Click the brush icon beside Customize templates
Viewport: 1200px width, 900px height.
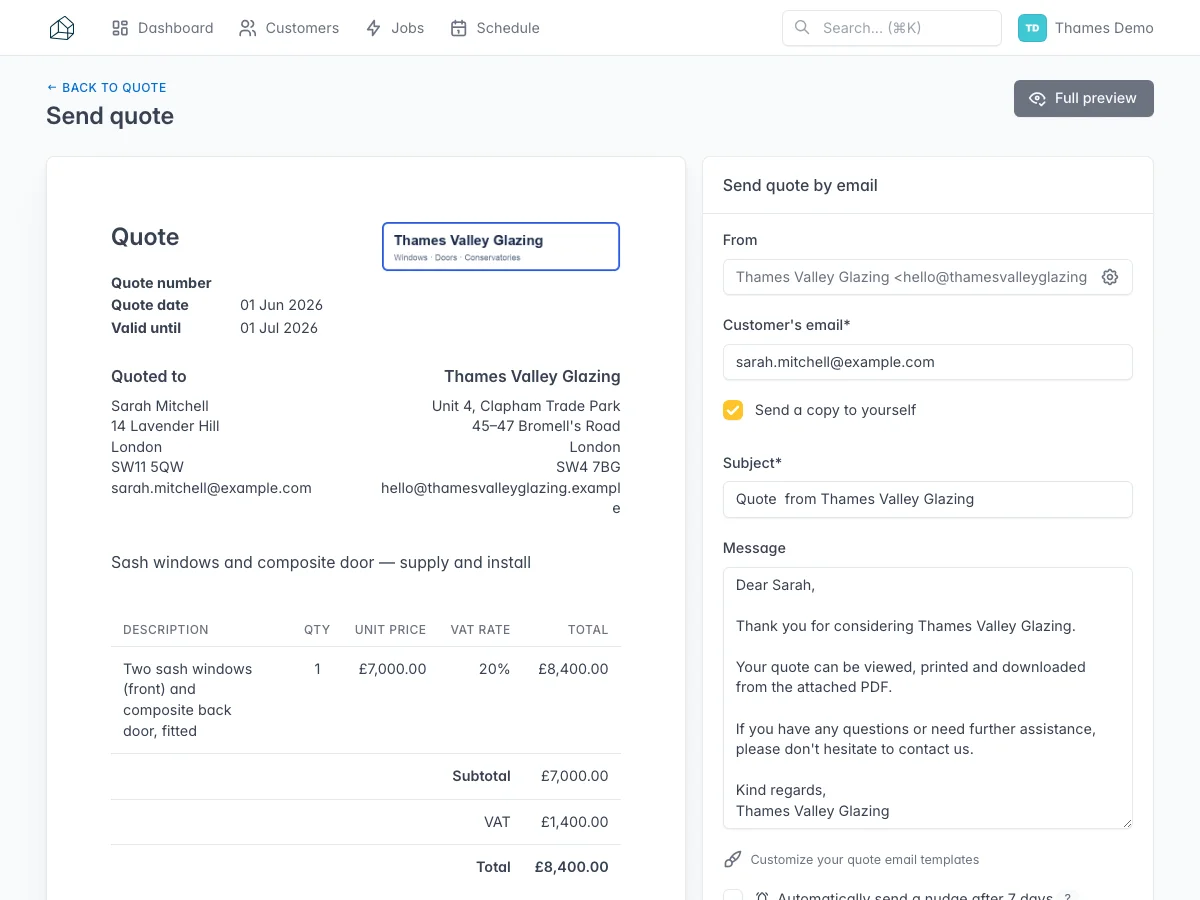pyautogui.click(x=733, y=859)
